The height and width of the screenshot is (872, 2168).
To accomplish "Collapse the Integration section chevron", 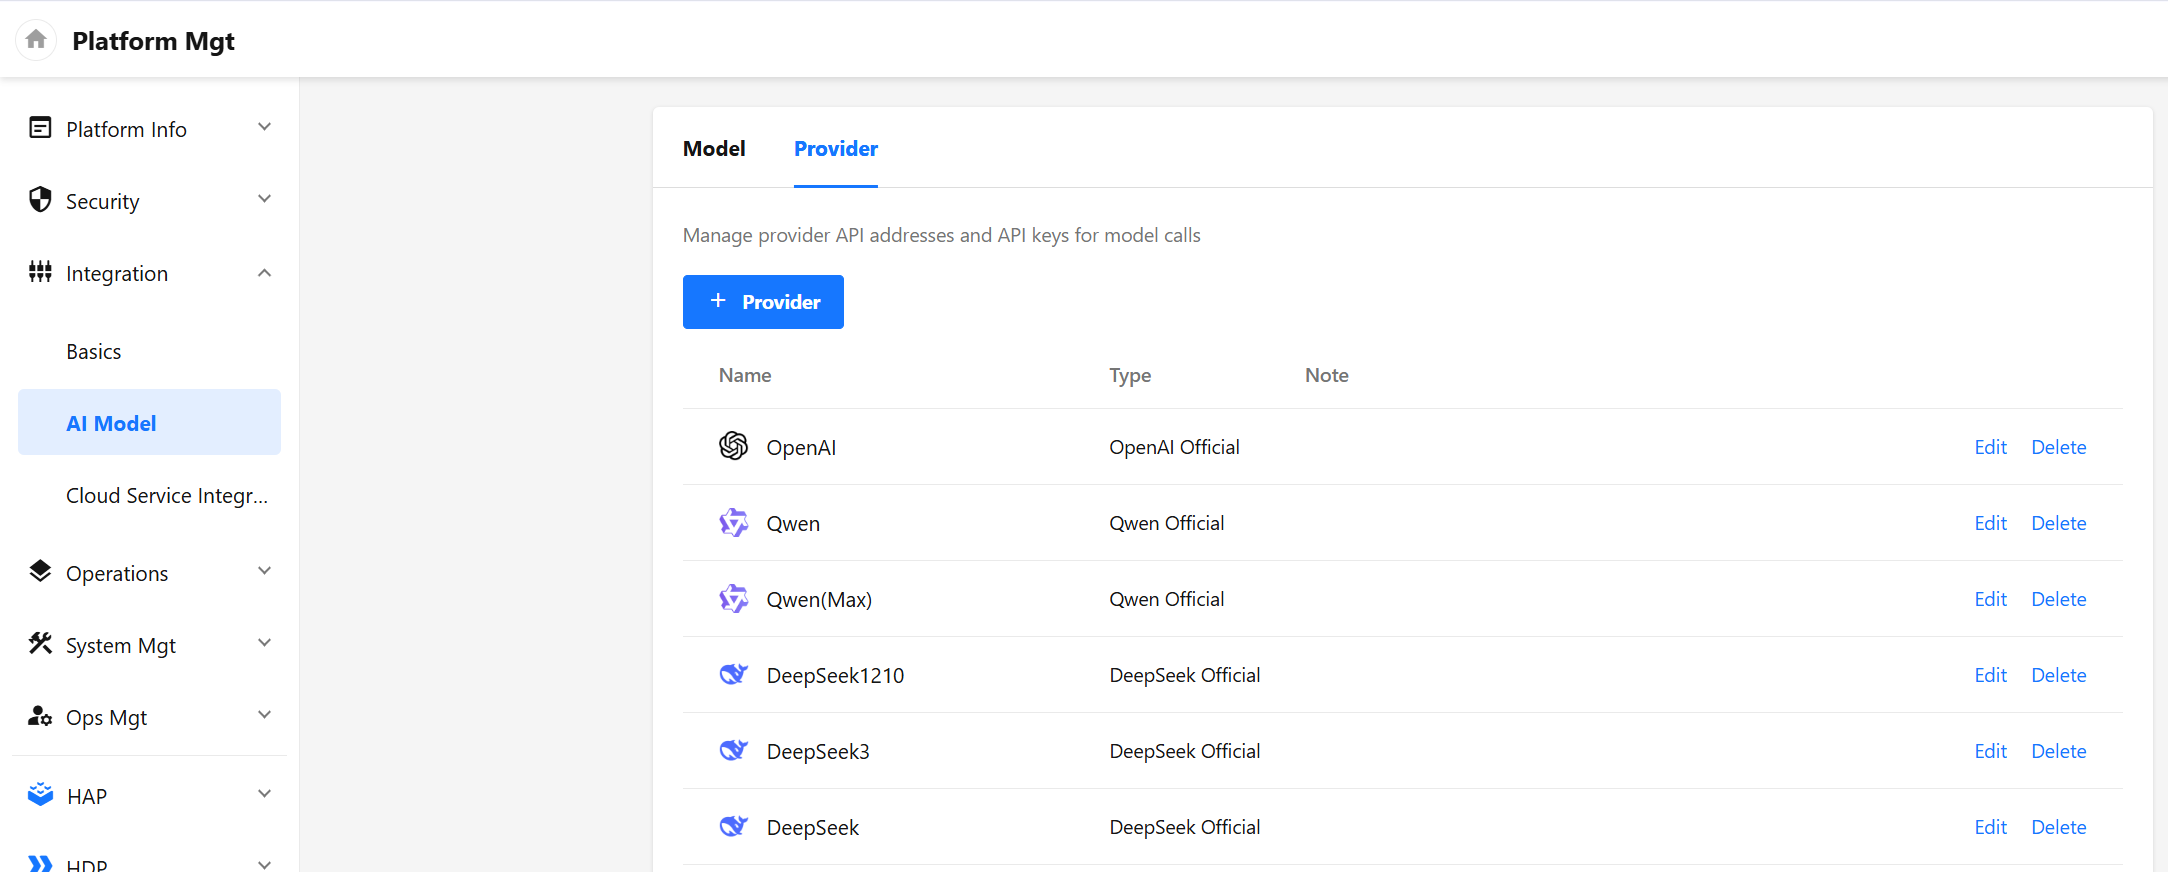I will [x=264, y=273].
